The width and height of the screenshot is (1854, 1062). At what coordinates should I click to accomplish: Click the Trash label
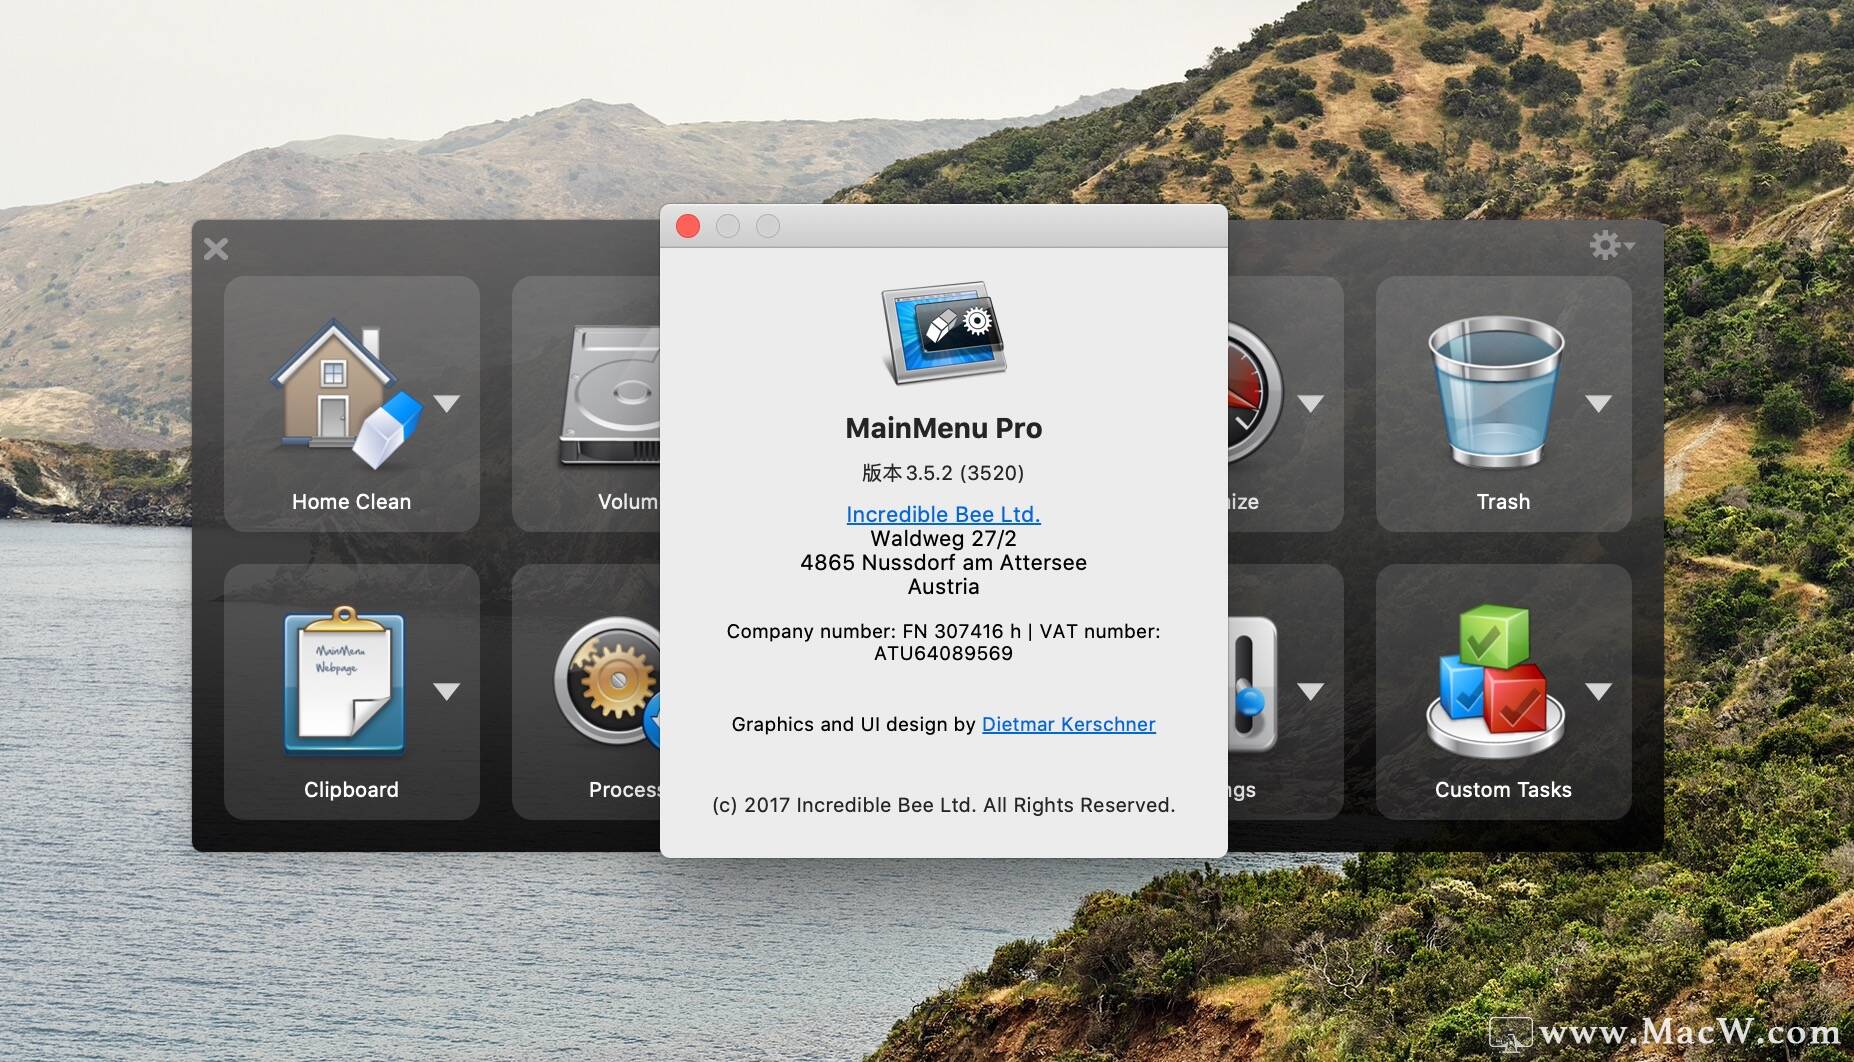1503,501
